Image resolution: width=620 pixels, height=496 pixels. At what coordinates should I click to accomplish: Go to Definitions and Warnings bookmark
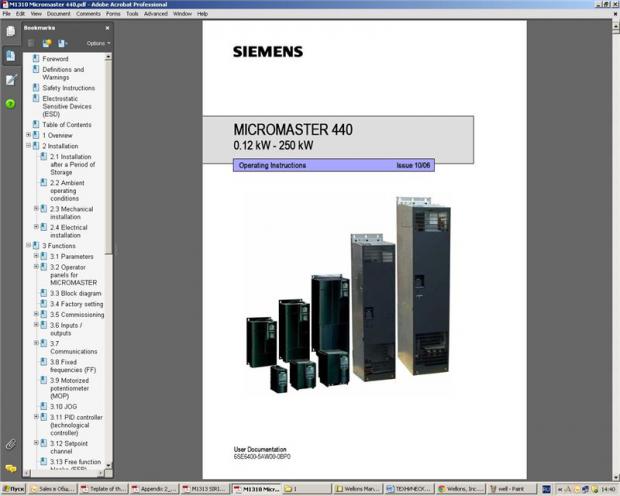pyautogui.click(x=63, y=73)
